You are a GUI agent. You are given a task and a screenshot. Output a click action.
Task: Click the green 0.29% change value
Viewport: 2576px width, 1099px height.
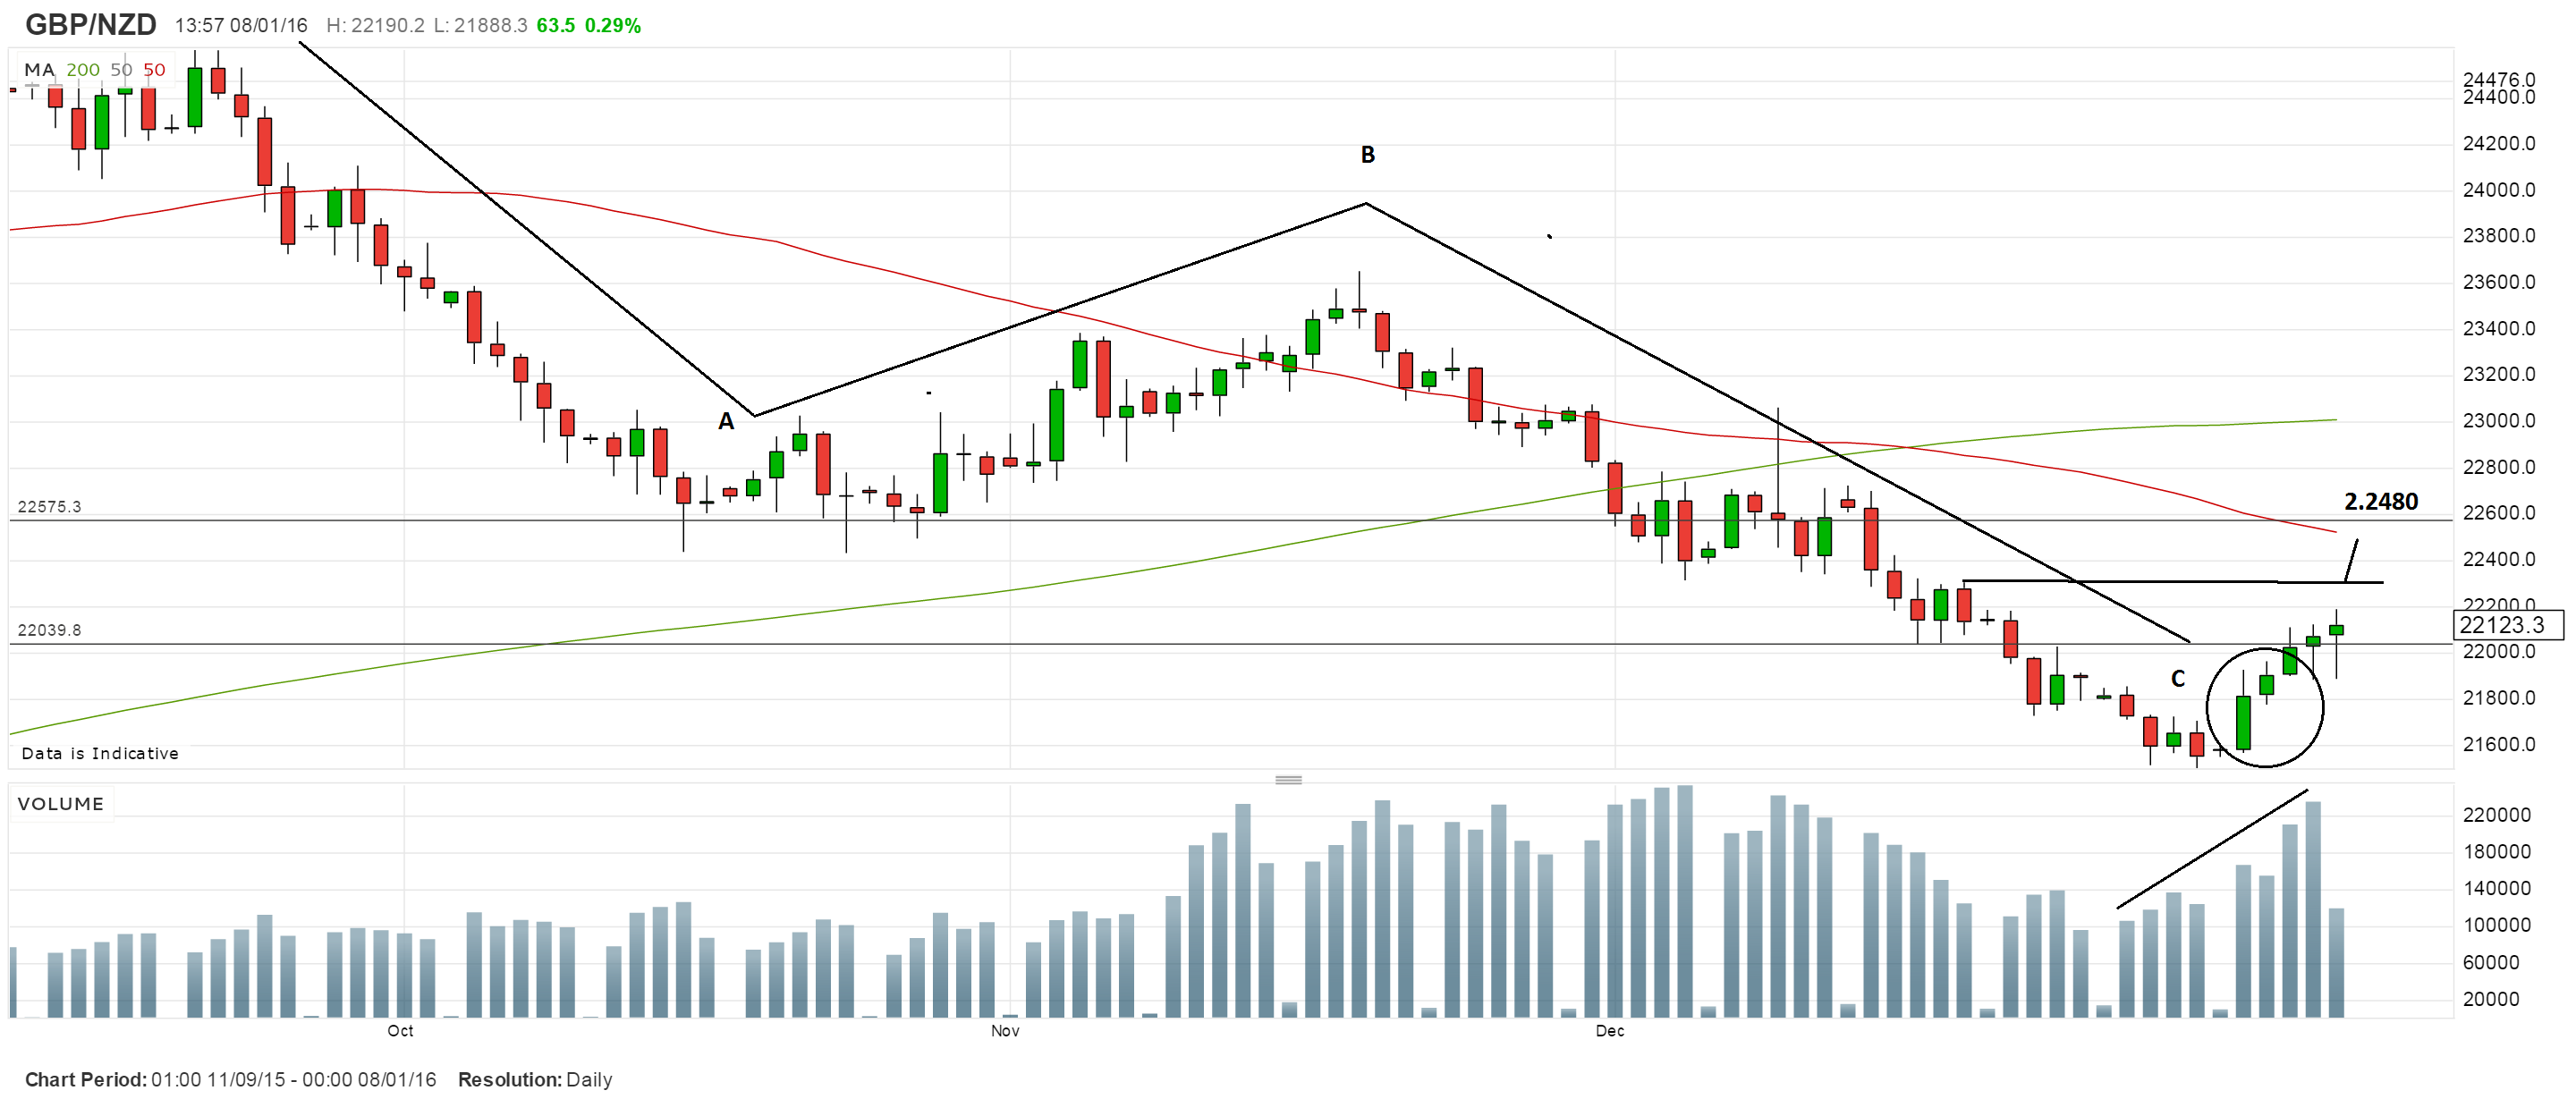(612, 26)
